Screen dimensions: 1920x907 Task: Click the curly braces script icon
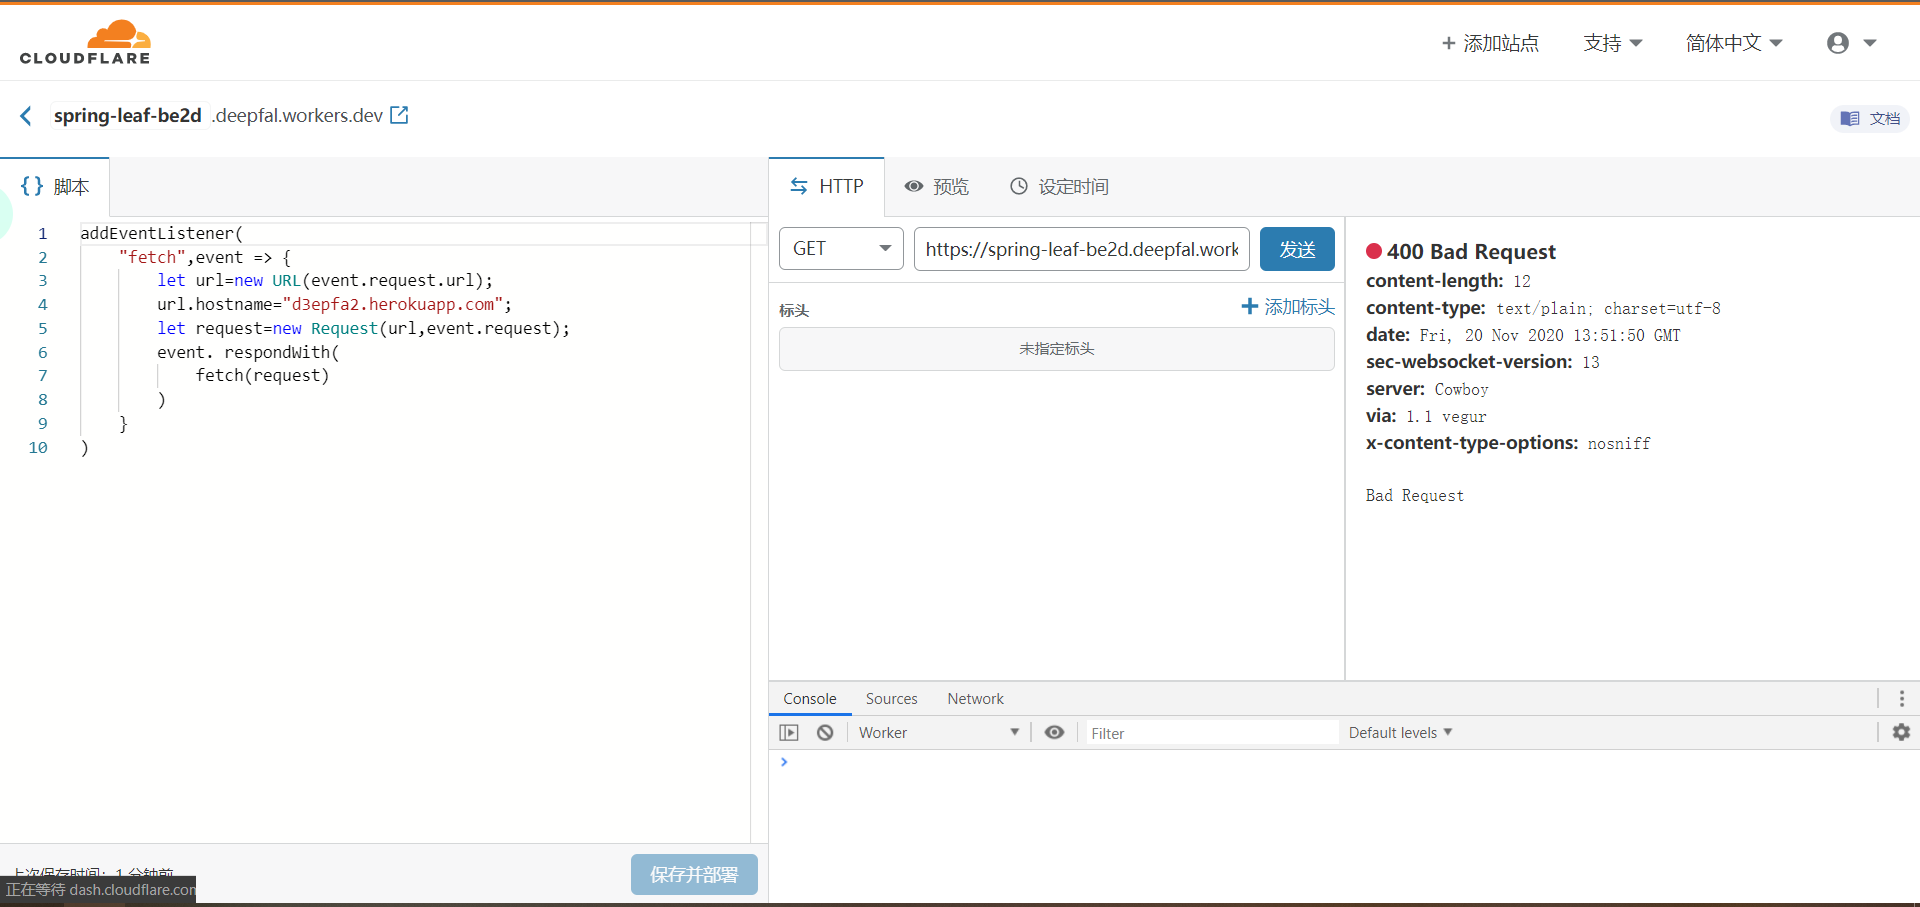pos(32,186)
